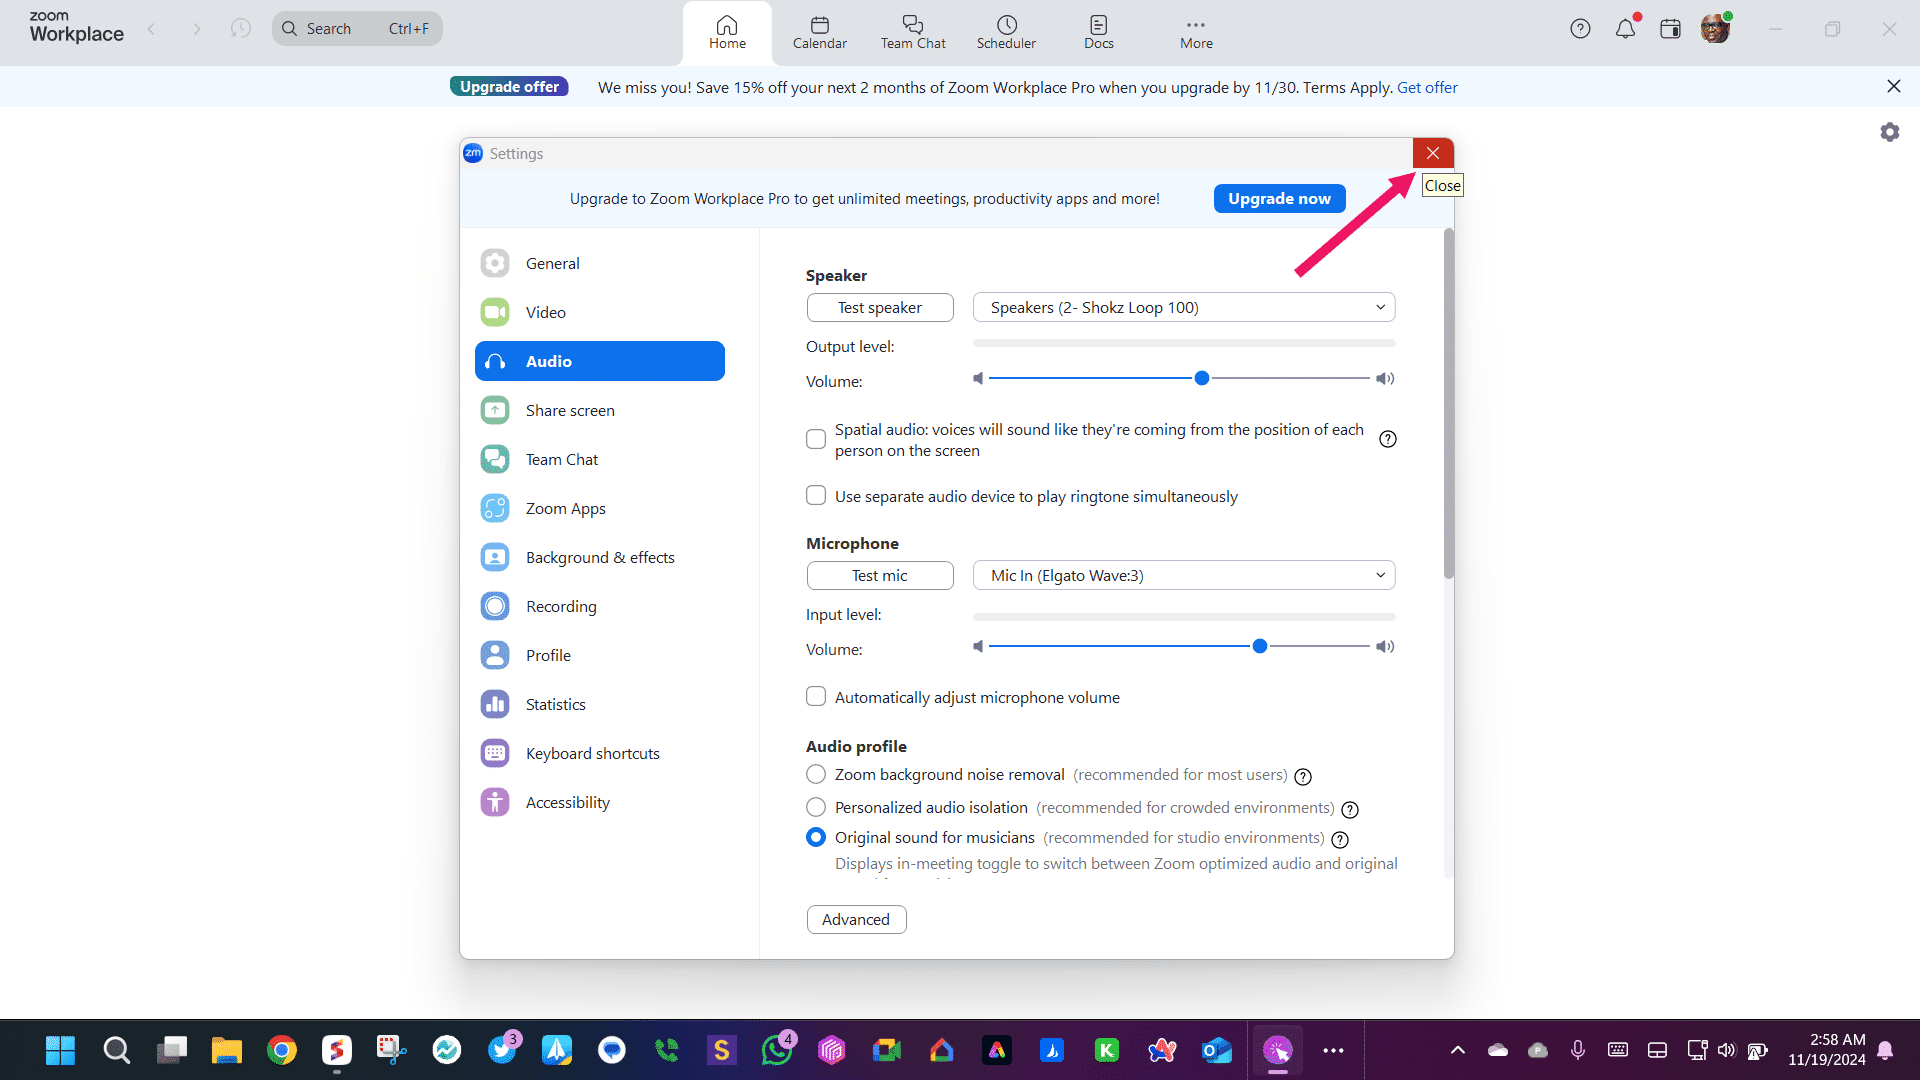This screenshot has width=1920, height=1080.
Task: Click the Advanced button
Action: coord(856,919)
